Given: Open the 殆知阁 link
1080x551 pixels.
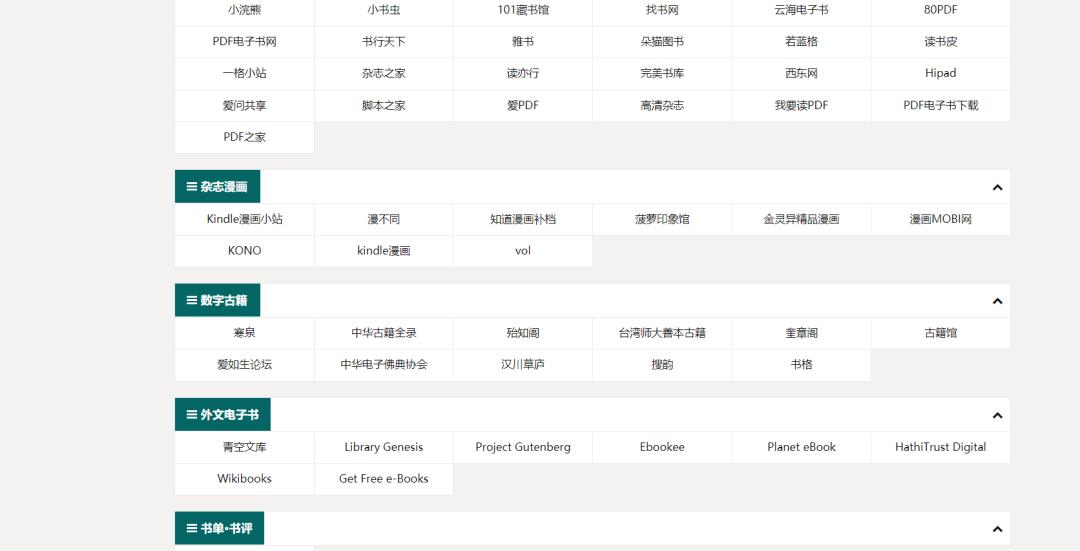Looking at the screenshot, I should (523, 333).
